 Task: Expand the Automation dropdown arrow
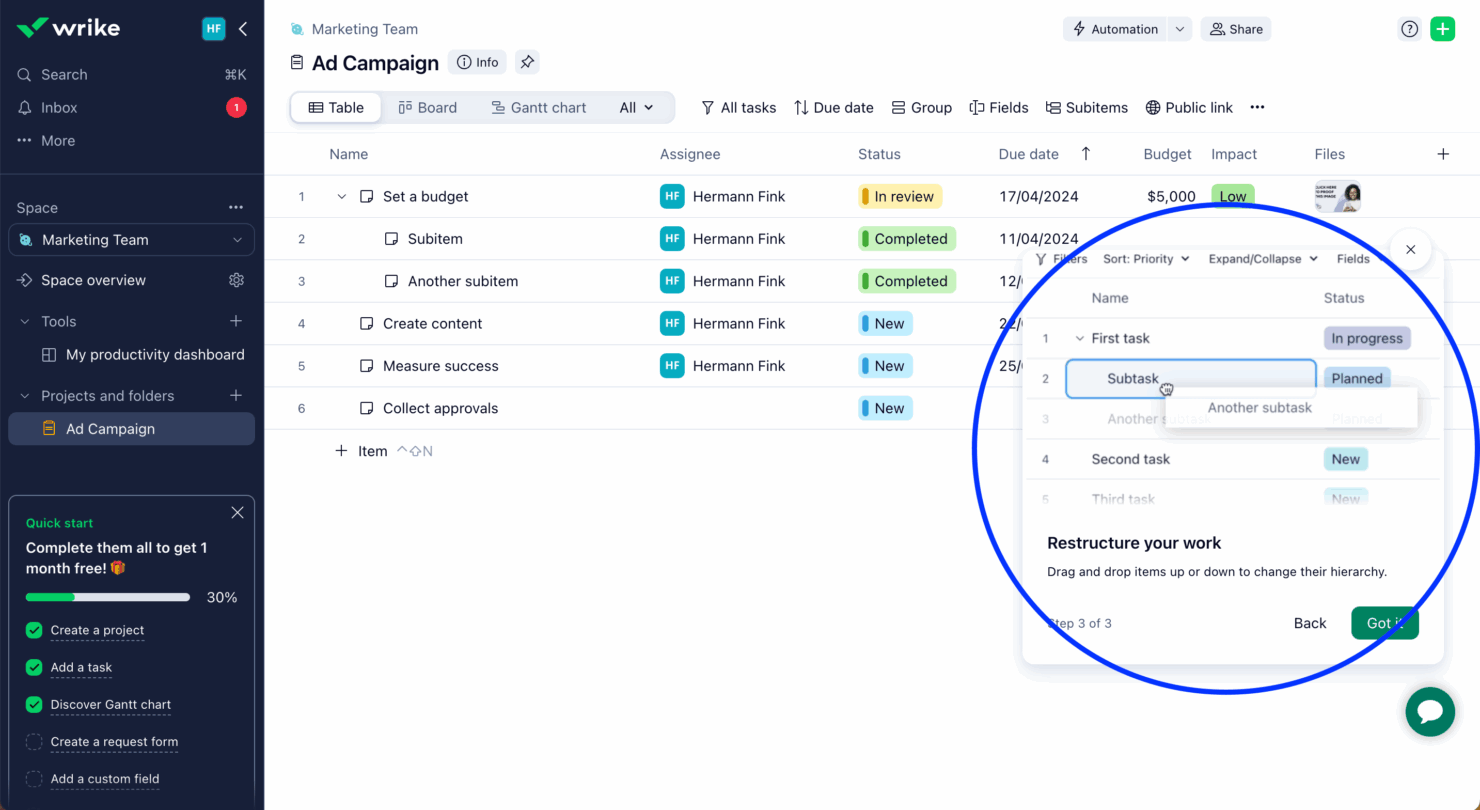coord(1180,29)
